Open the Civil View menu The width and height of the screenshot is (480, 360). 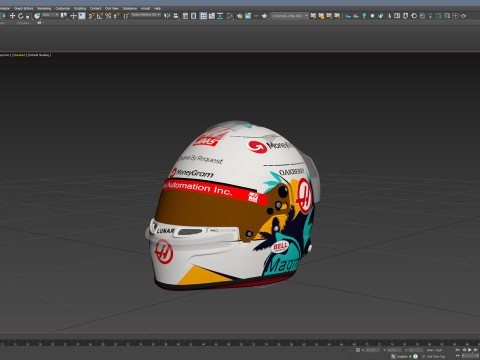(x=112, y=8)
